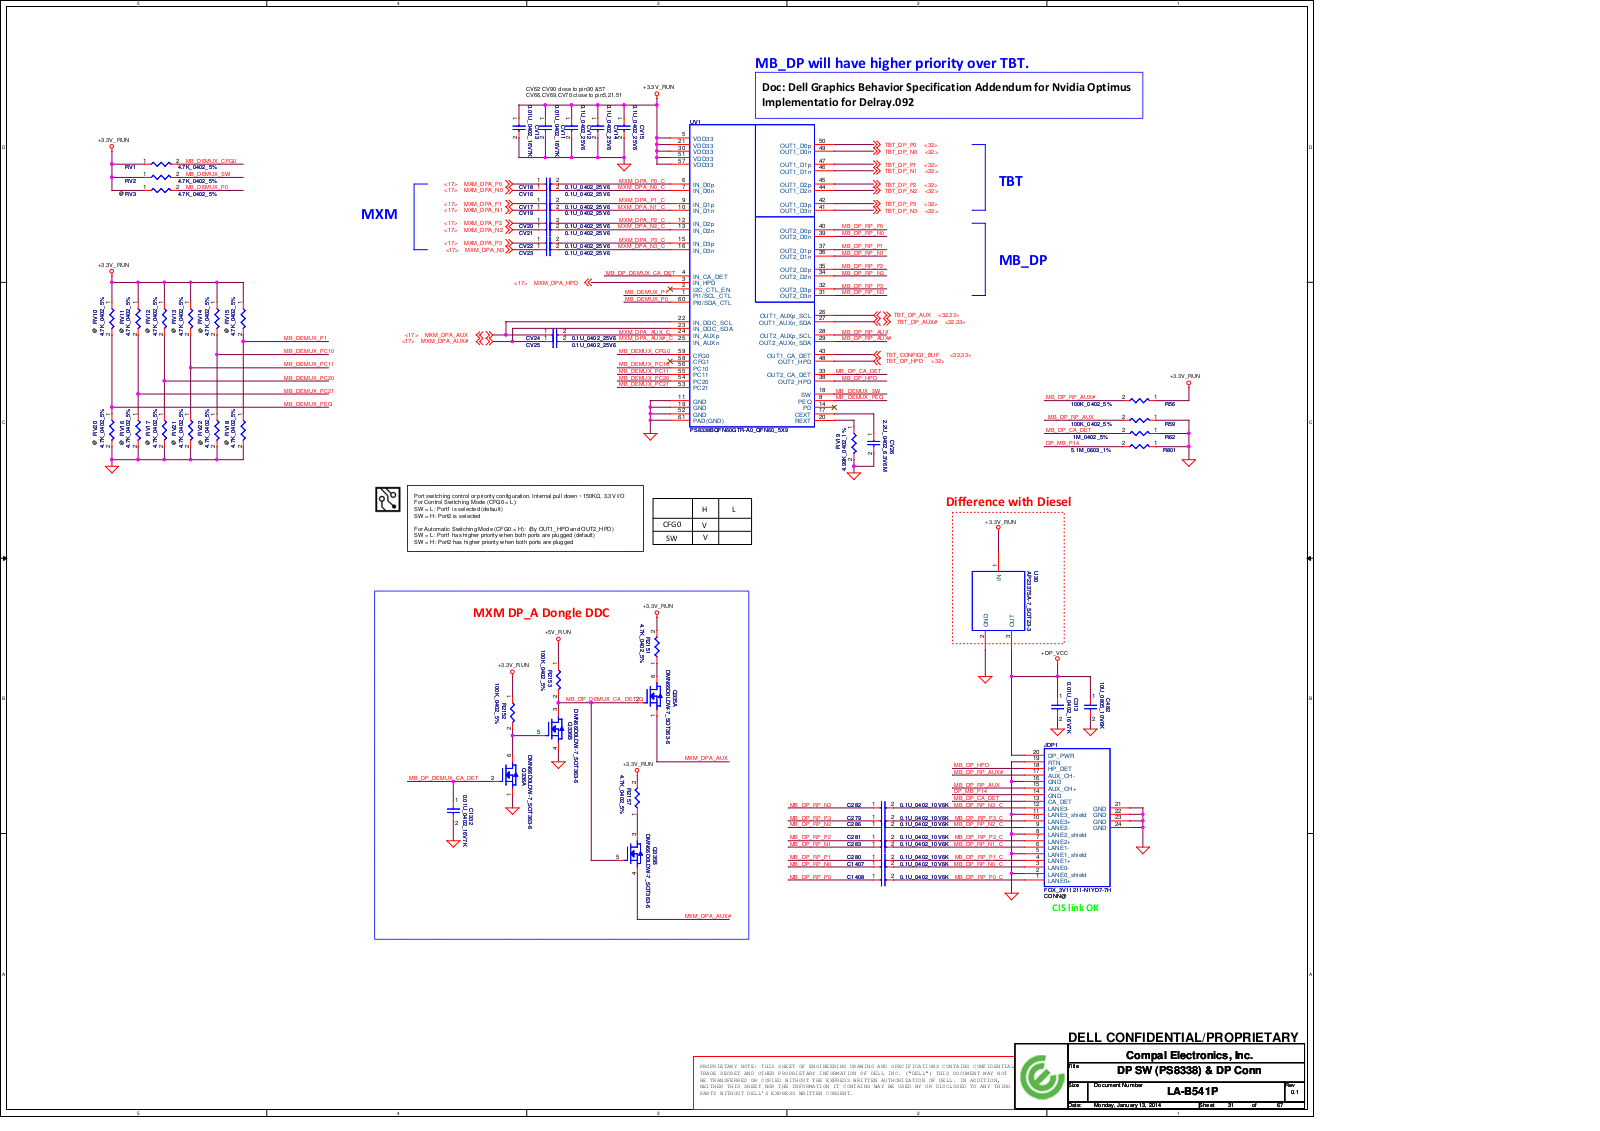The image size is (1600, 1131).
Task: Click capacitor label 'C279'
Action: 854,818
